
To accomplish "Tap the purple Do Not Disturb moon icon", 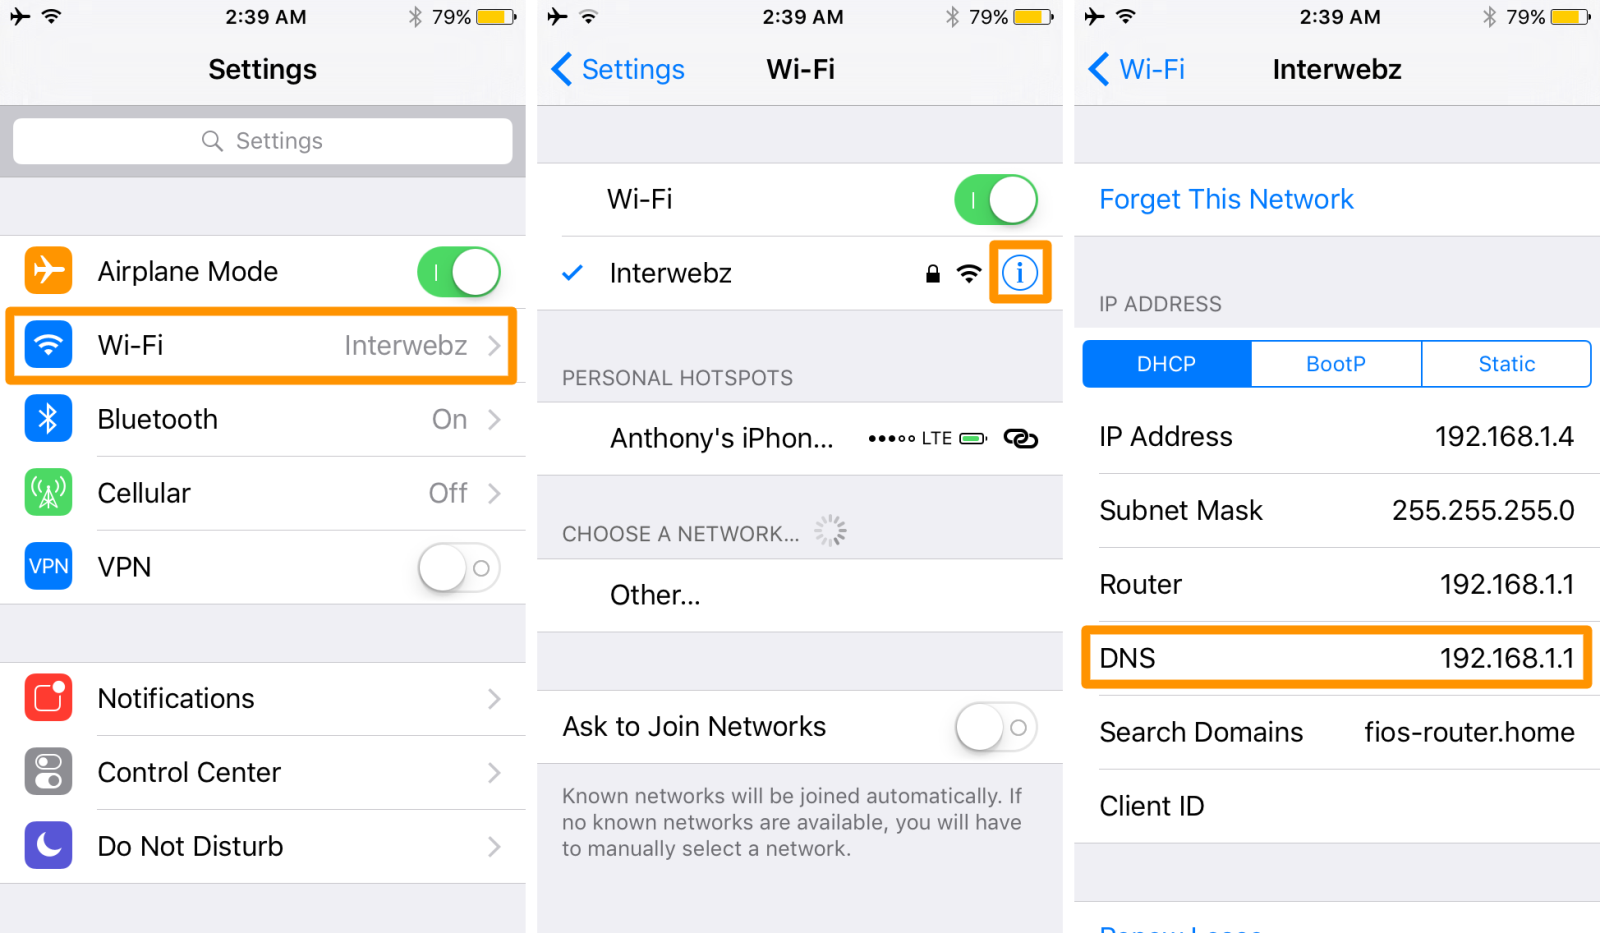I will (x=48, y=846).
